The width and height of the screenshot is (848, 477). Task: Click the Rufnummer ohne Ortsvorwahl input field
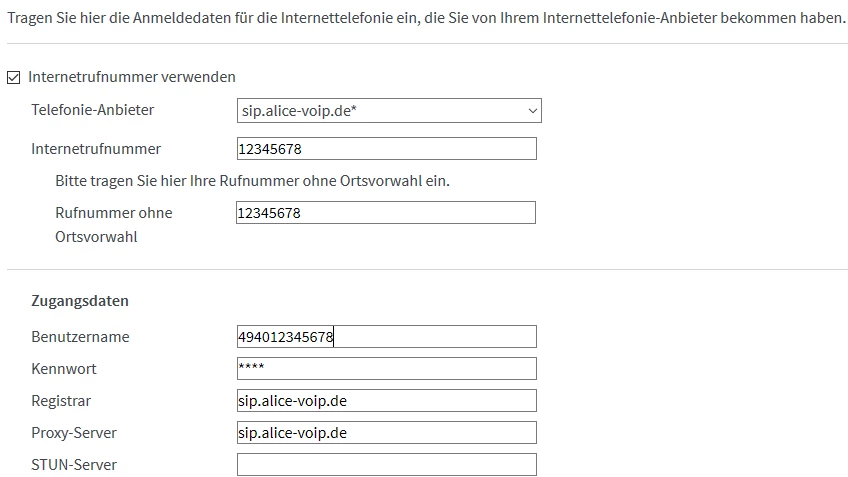386,213
